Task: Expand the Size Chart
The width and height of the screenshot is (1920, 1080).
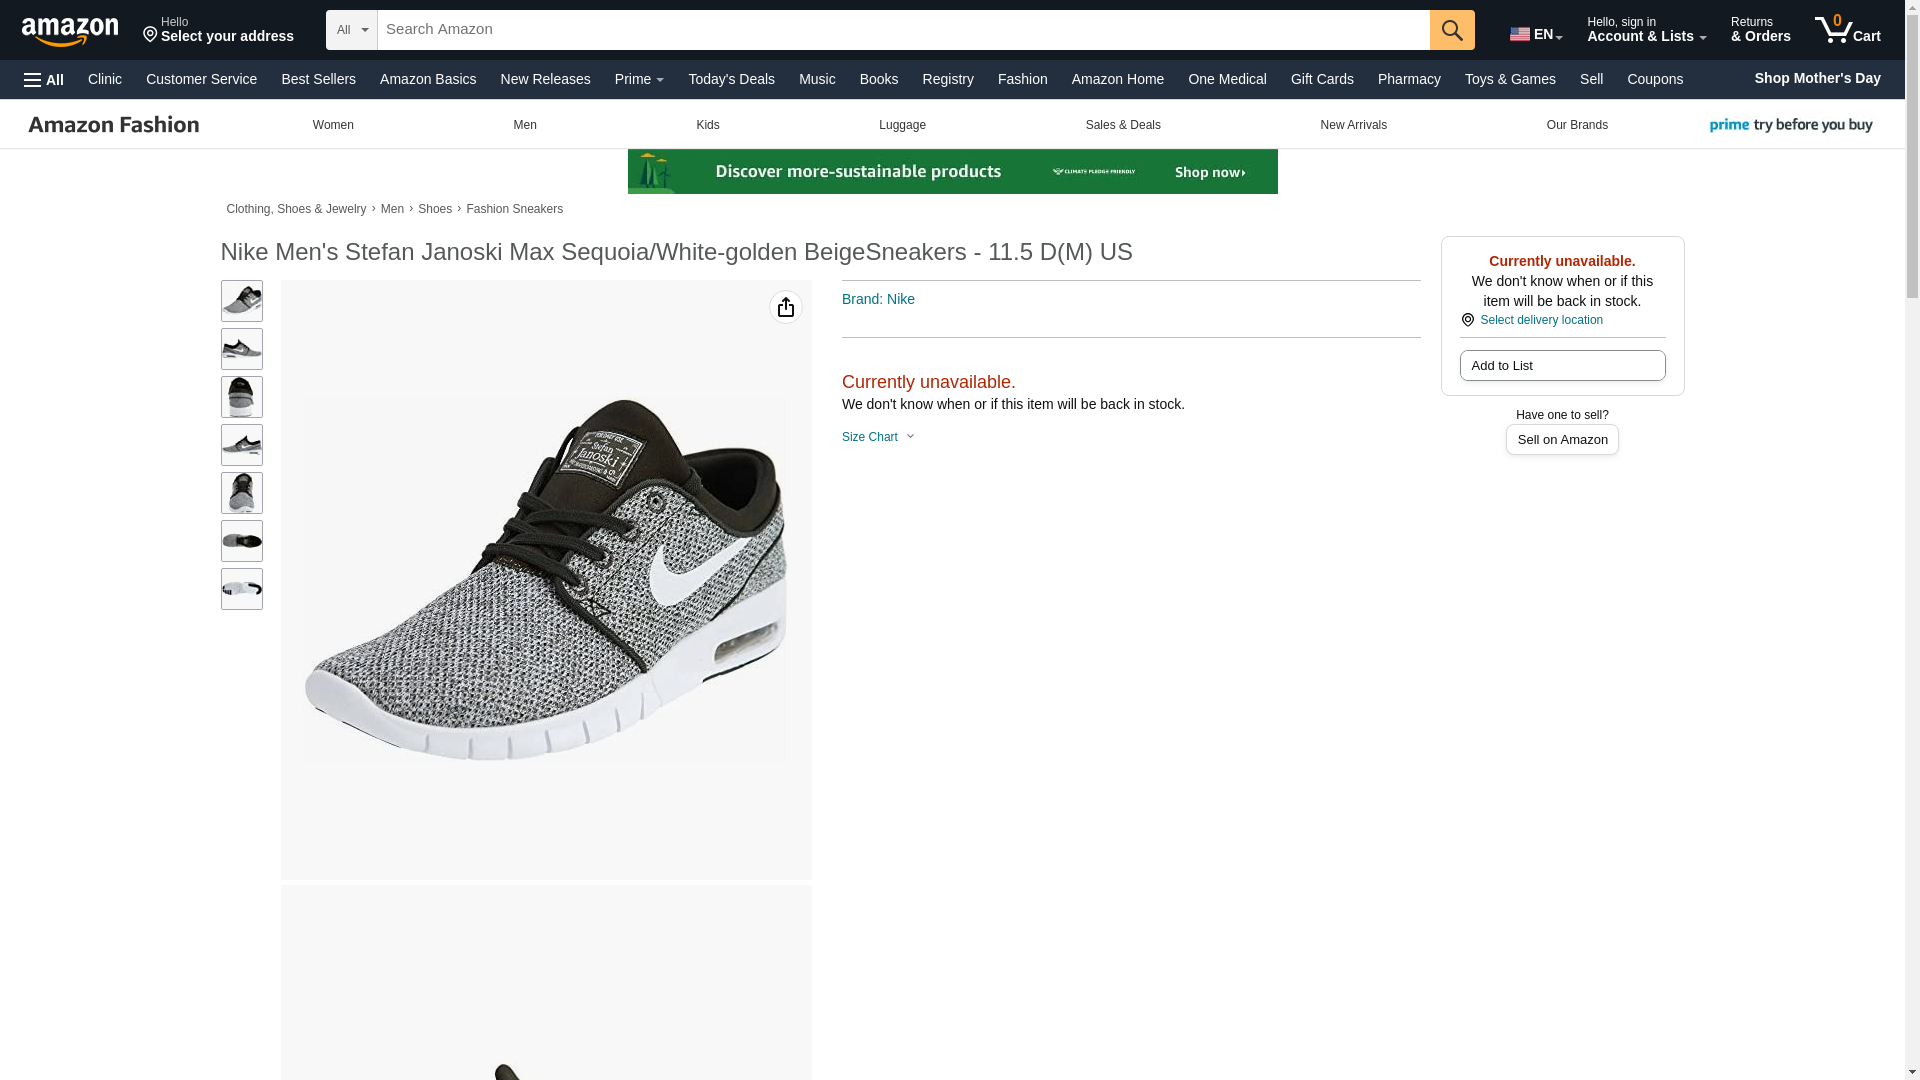Action: click(x=878, y=437)
